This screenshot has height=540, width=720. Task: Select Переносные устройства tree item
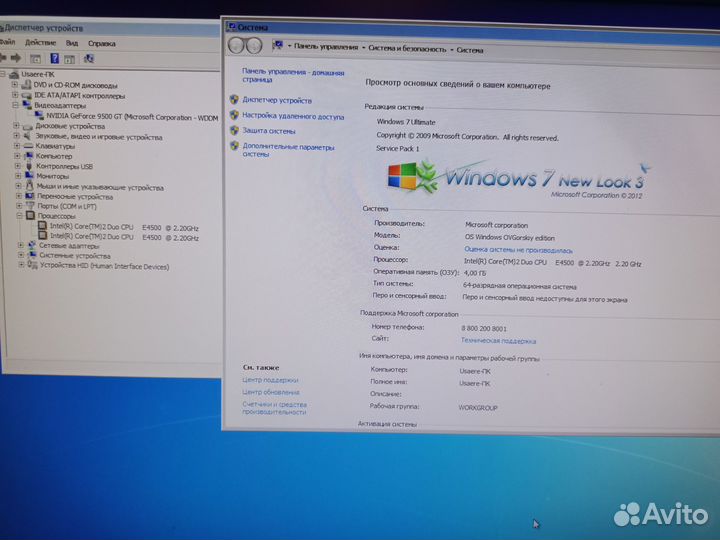tap(75, 197)
